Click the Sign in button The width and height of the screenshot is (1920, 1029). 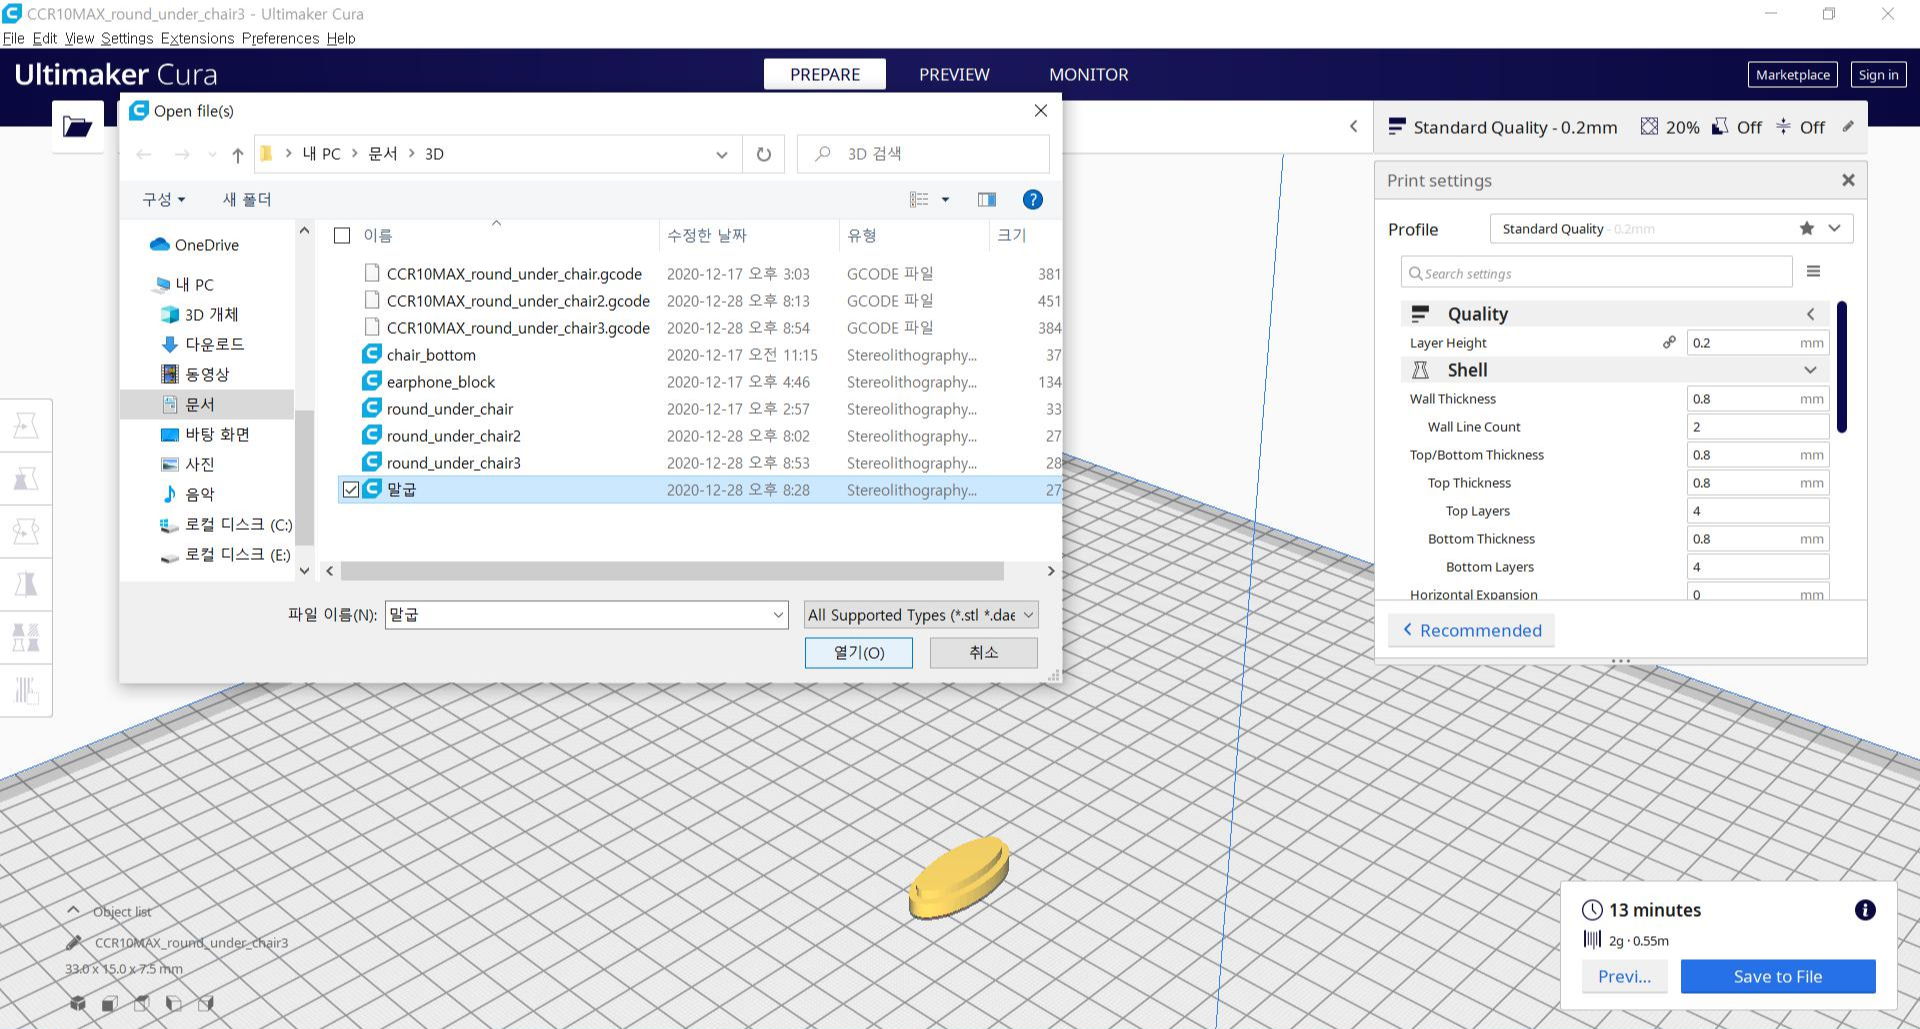point(1878,74)
